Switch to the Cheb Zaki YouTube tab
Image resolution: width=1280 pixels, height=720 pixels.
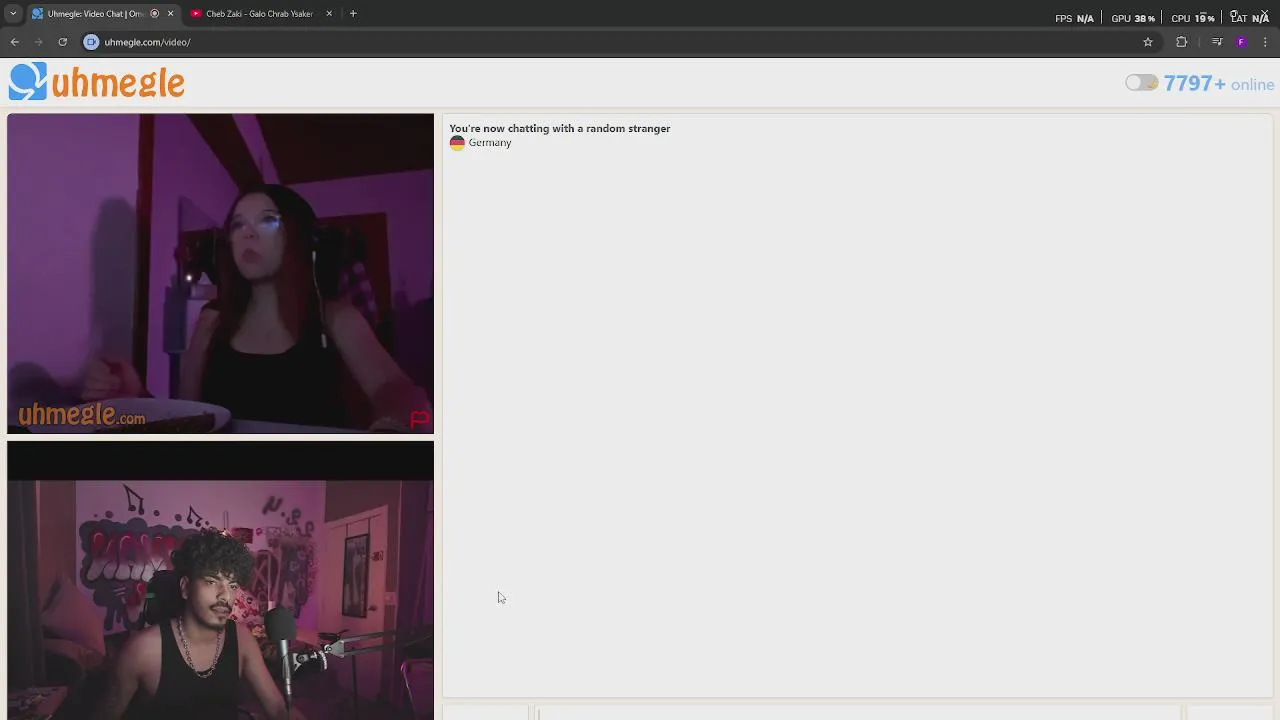click(x=260, y=14)
